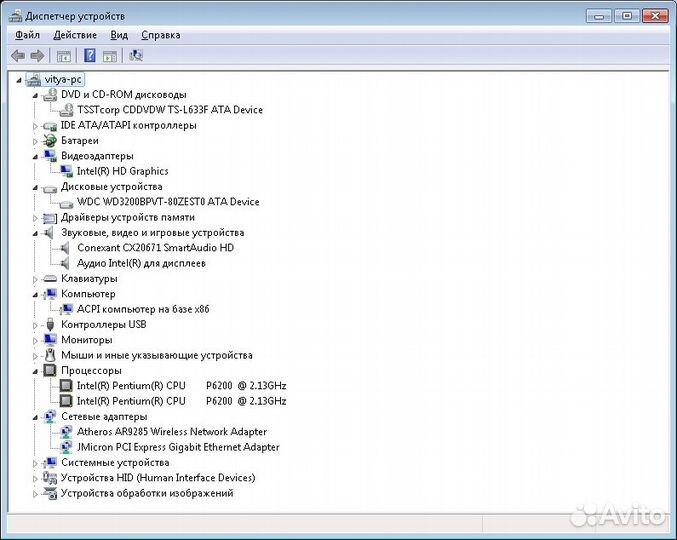The image size is (677, 540).
Task: Open the Файл menu
Action: click(27, 35)
